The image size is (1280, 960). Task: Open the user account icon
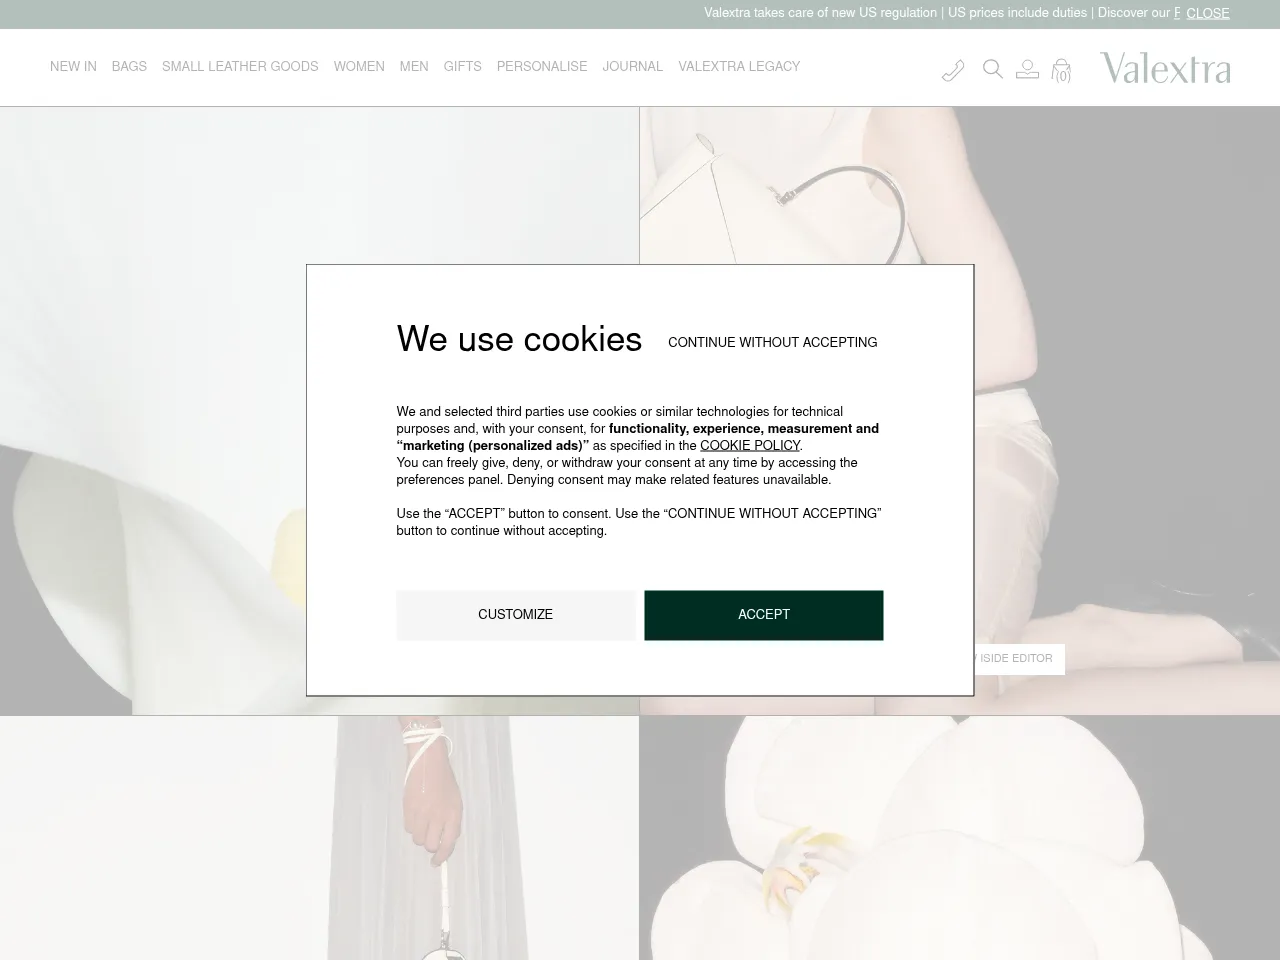point(1027,69)
